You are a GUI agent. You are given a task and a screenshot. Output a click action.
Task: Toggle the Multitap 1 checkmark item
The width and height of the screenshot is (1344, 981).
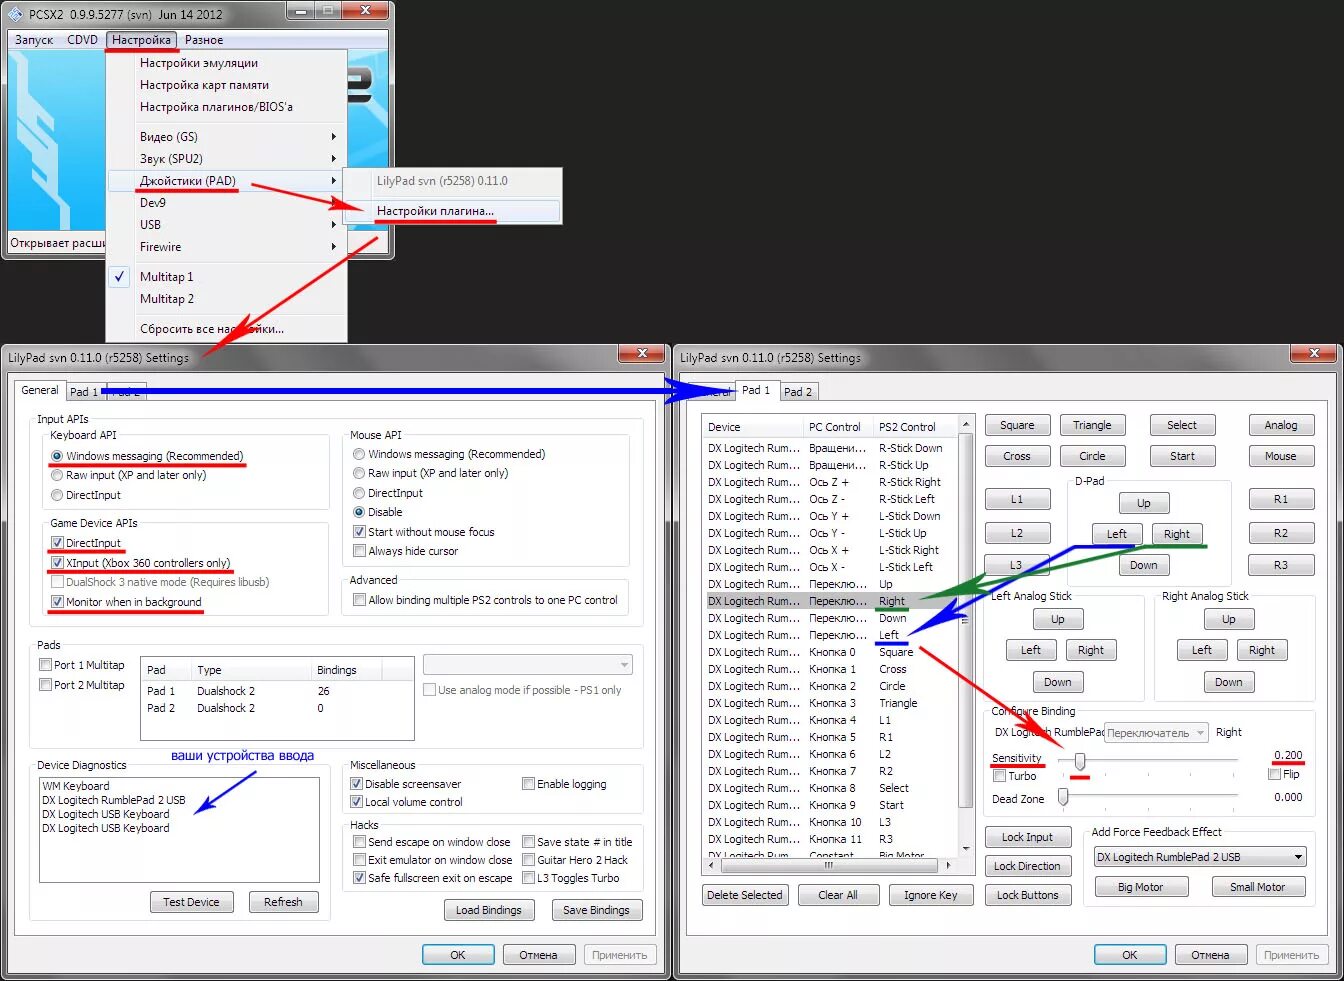click(227, 277)
